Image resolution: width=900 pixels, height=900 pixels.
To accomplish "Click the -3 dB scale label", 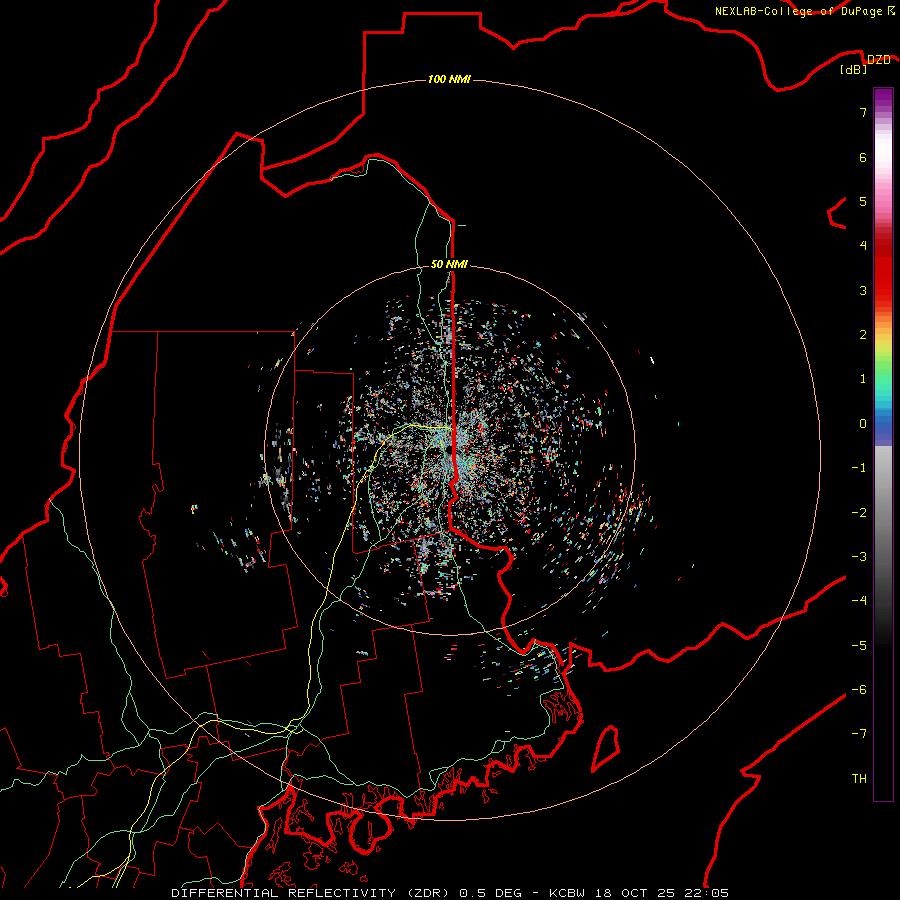I will pyautogui.click(x=859, y=557).
